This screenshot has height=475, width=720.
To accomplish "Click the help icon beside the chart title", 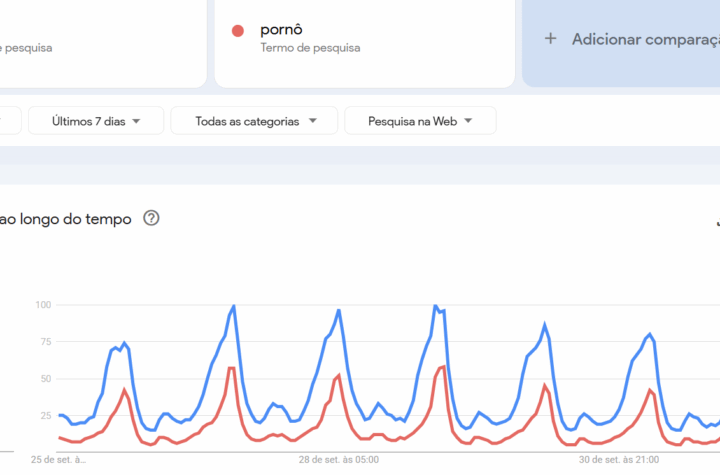I will click(151, 218).
